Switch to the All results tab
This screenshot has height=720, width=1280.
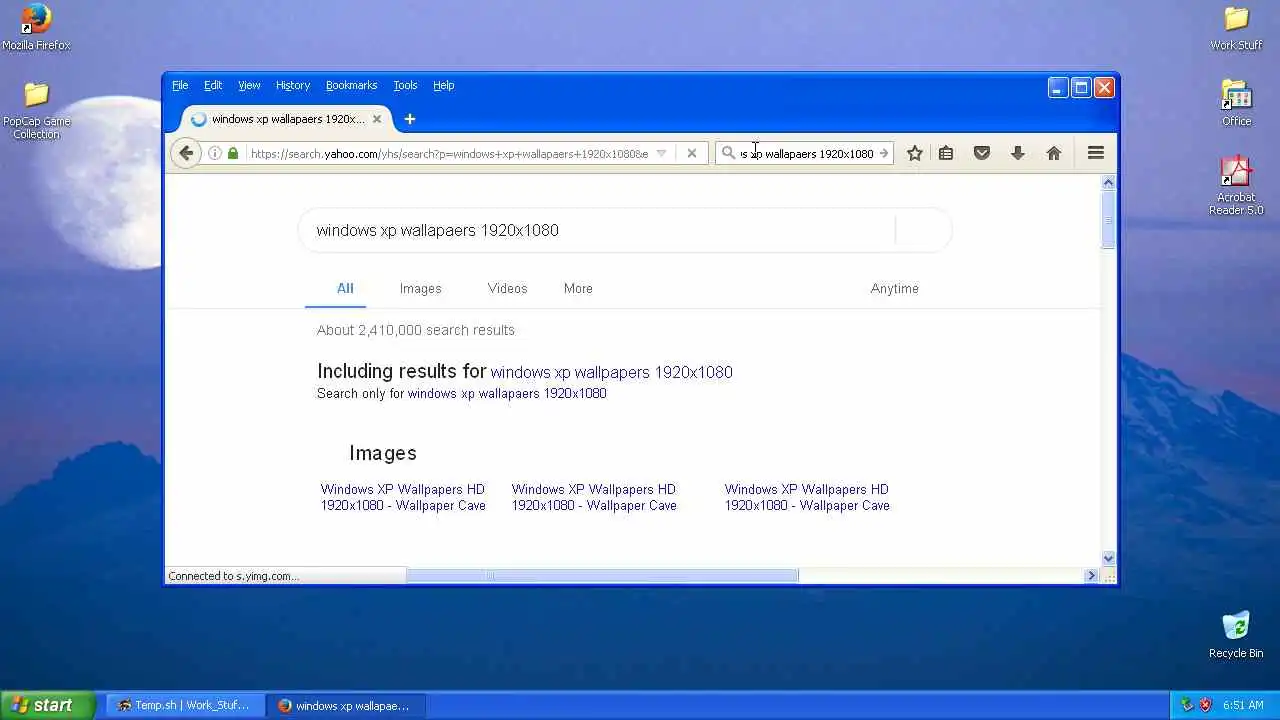[x=345, y=288]
